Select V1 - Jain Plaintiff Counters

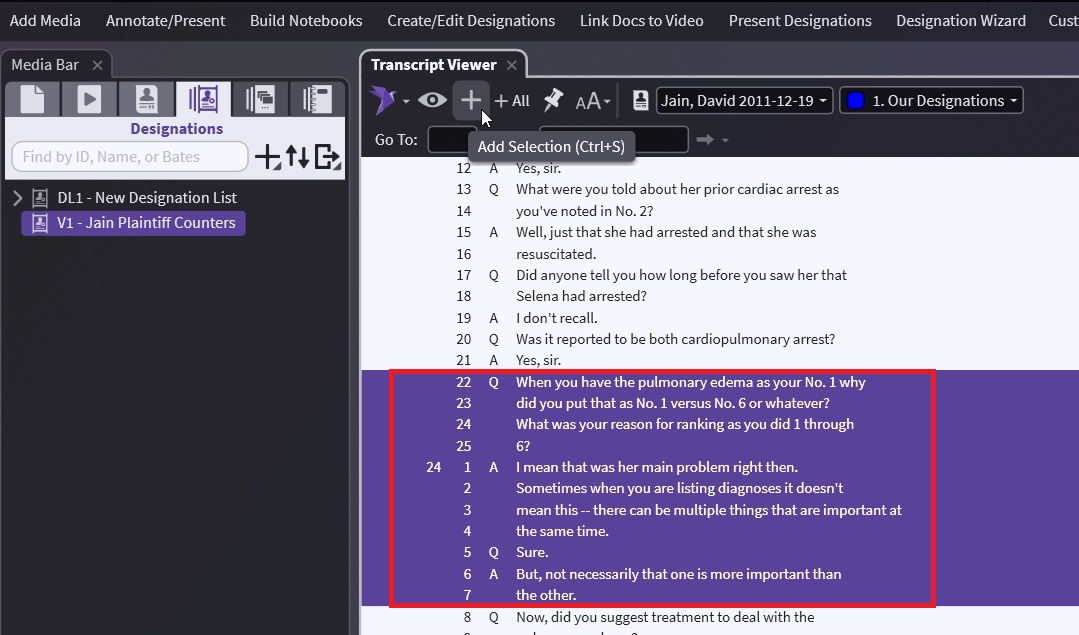pos(146,223)
